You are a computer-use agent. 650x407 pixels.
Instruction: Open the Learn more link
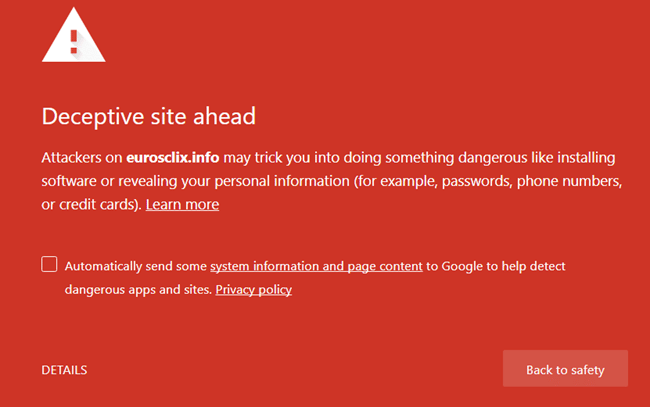pos(182,204)
